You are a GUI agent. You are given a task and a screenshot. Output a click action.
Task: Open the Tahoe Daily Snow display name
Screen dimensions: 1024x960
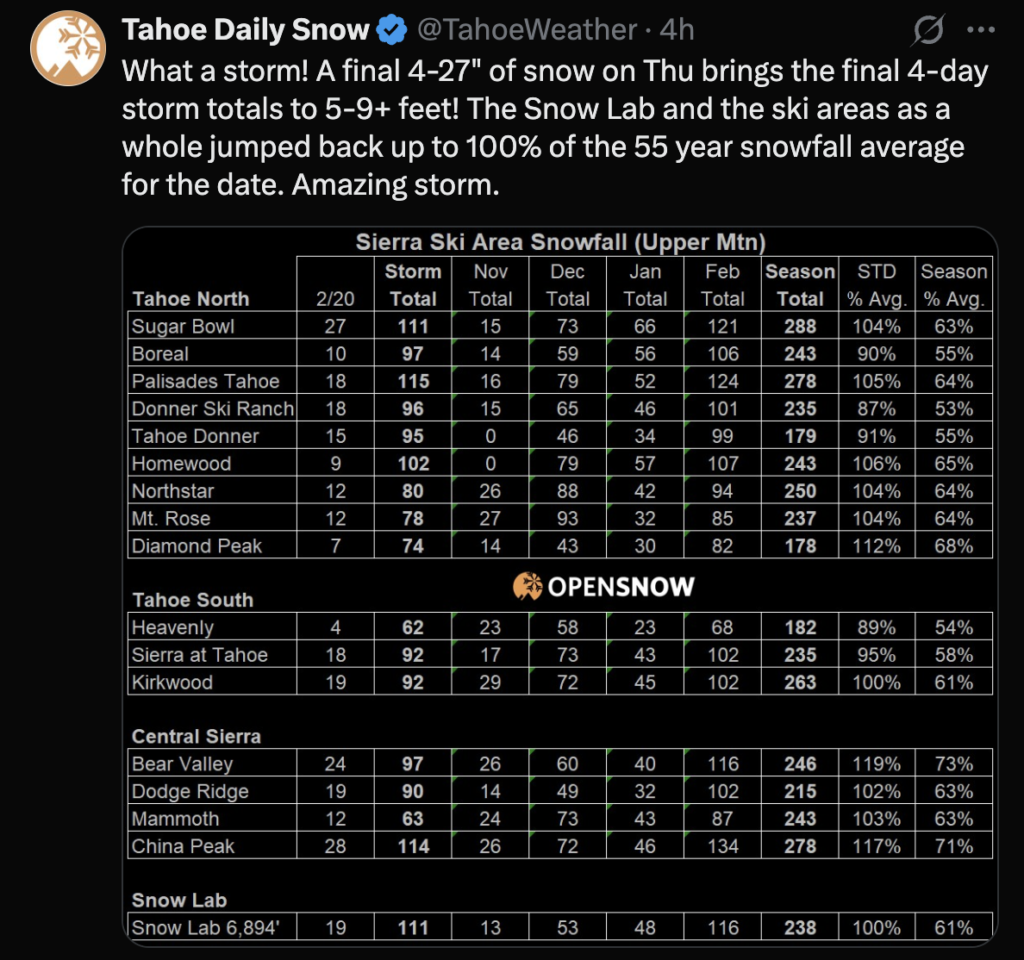pos(246,31)
